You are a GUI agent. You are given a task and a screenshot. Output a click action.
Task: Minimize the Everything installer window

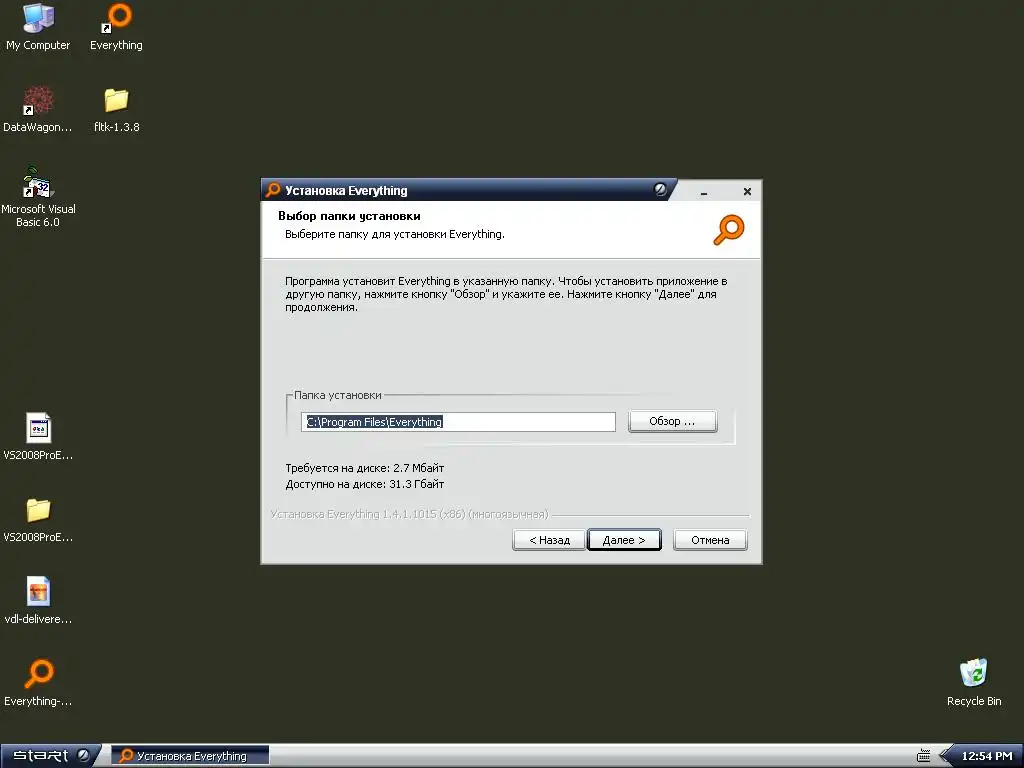pyautogui.click(x=704, y=191)
